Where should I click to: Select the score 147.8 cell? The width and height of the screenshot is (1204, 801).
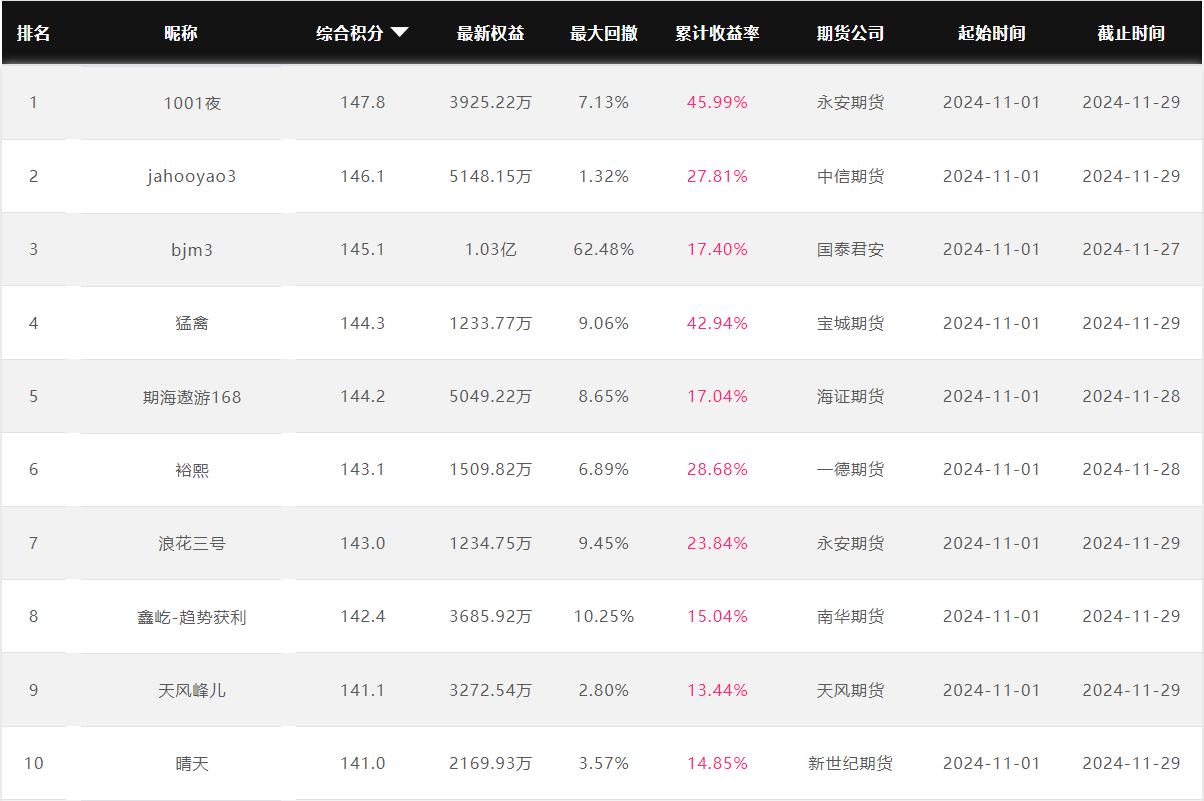(x=362, y=102)
